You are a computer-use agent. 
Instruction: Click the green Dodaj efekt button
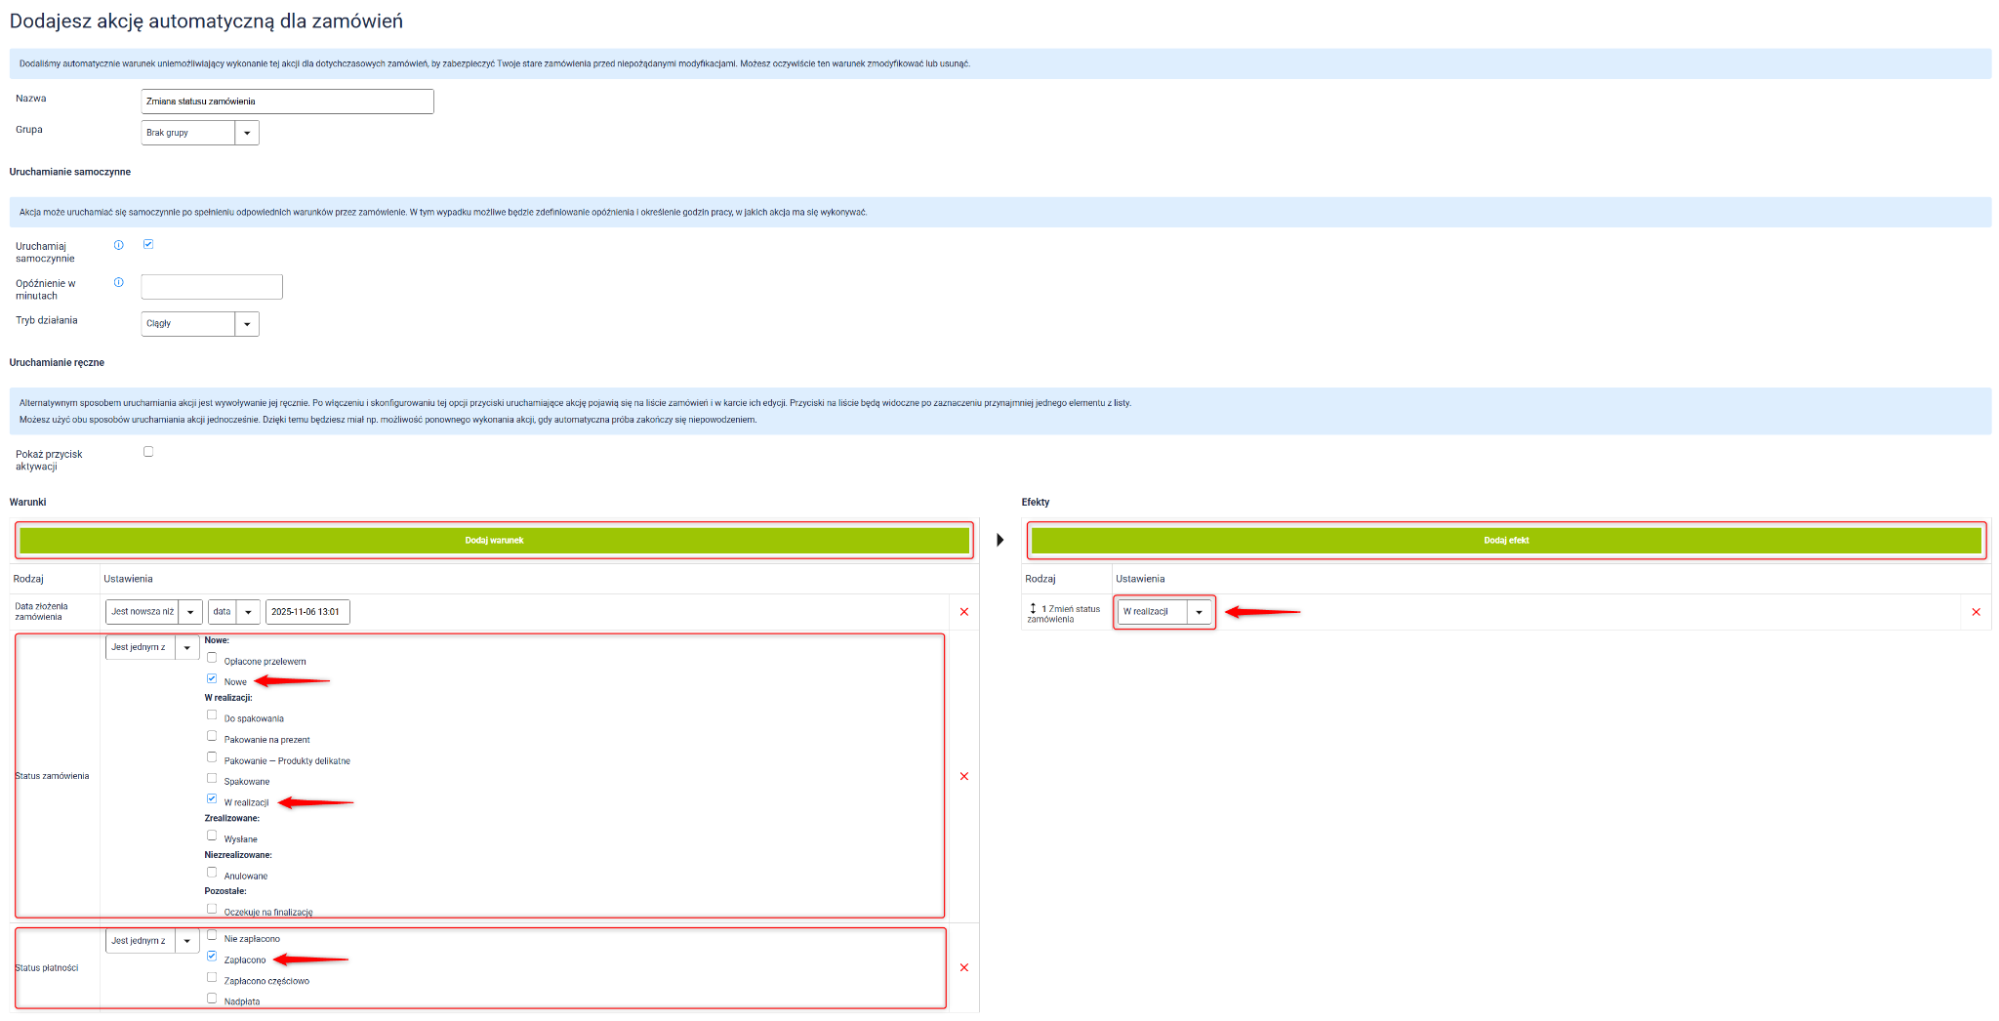click(1506, 540)
